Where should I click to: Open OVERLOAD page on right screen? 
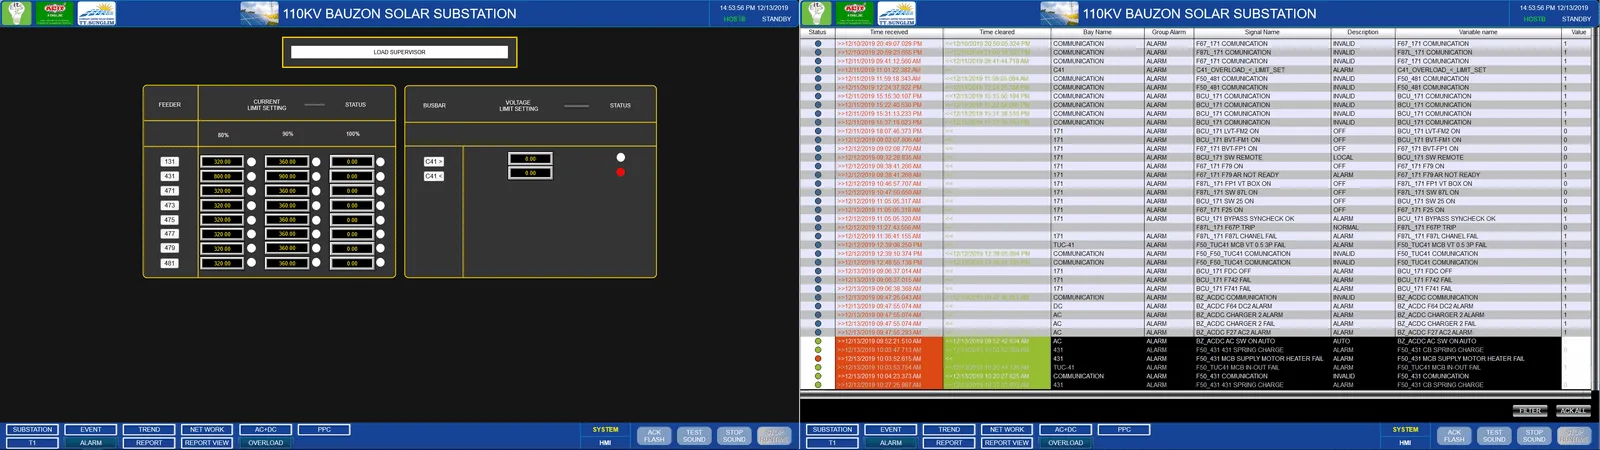click(x=1065, y=443)
